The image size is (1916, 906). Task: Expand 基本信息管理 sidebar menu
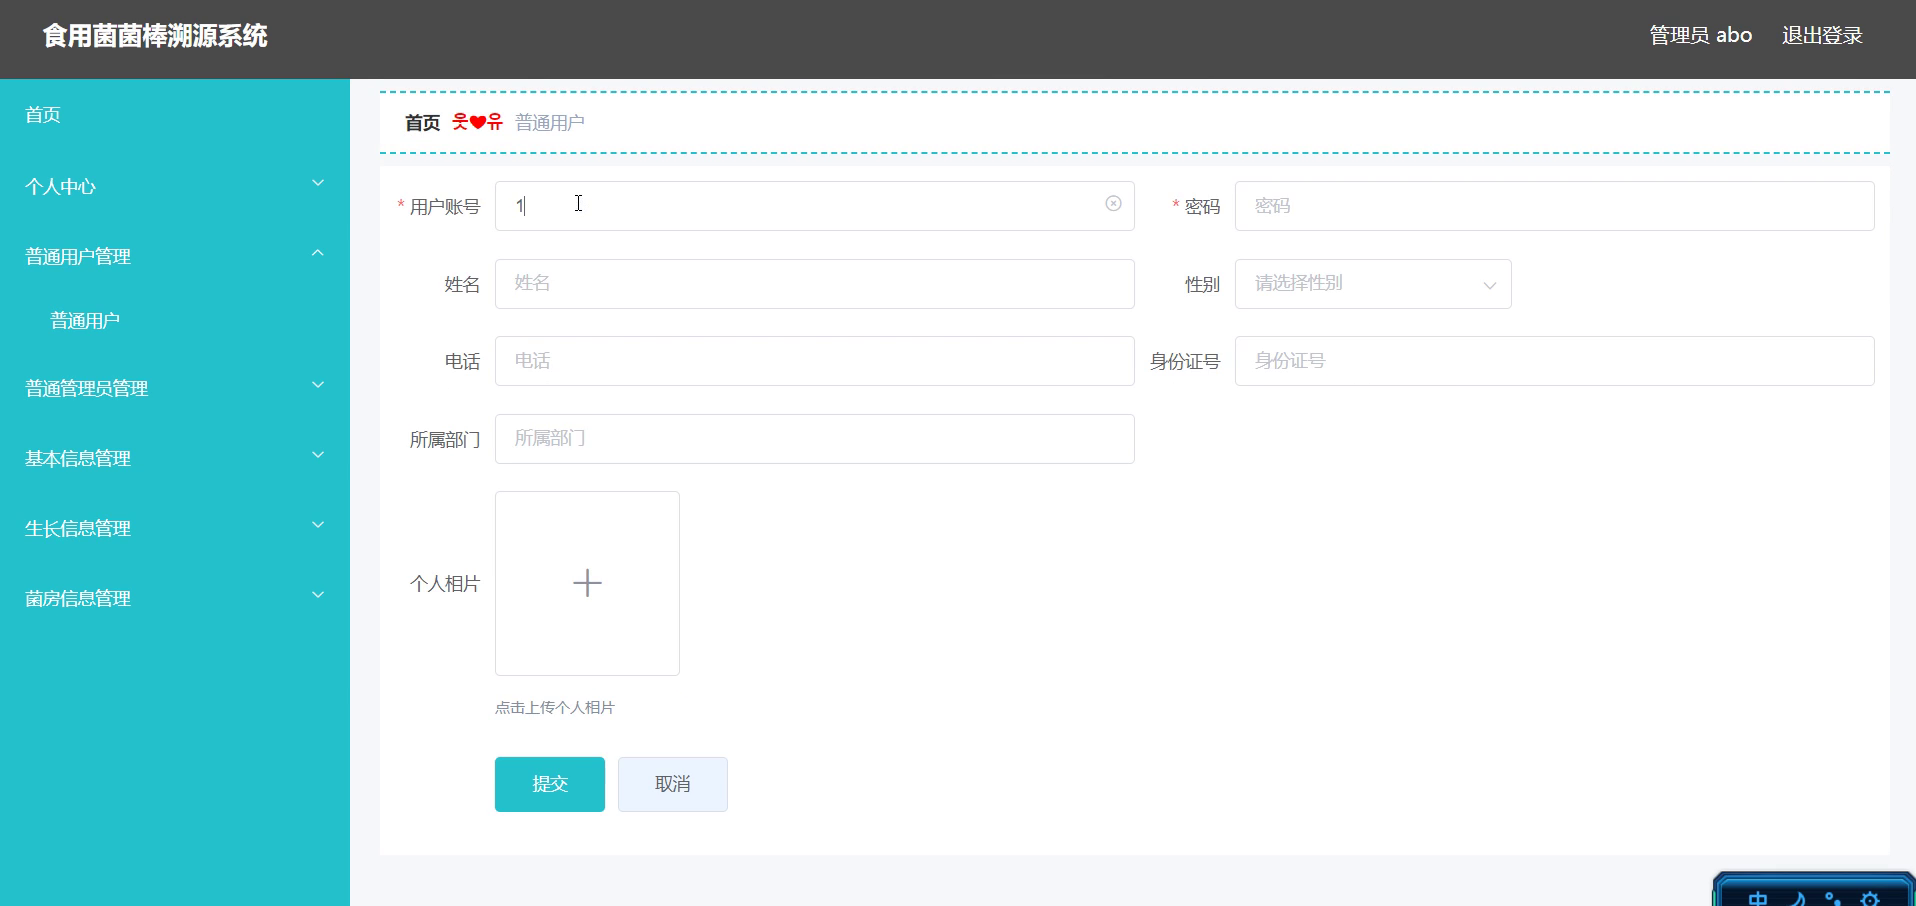tap(175, 458)
